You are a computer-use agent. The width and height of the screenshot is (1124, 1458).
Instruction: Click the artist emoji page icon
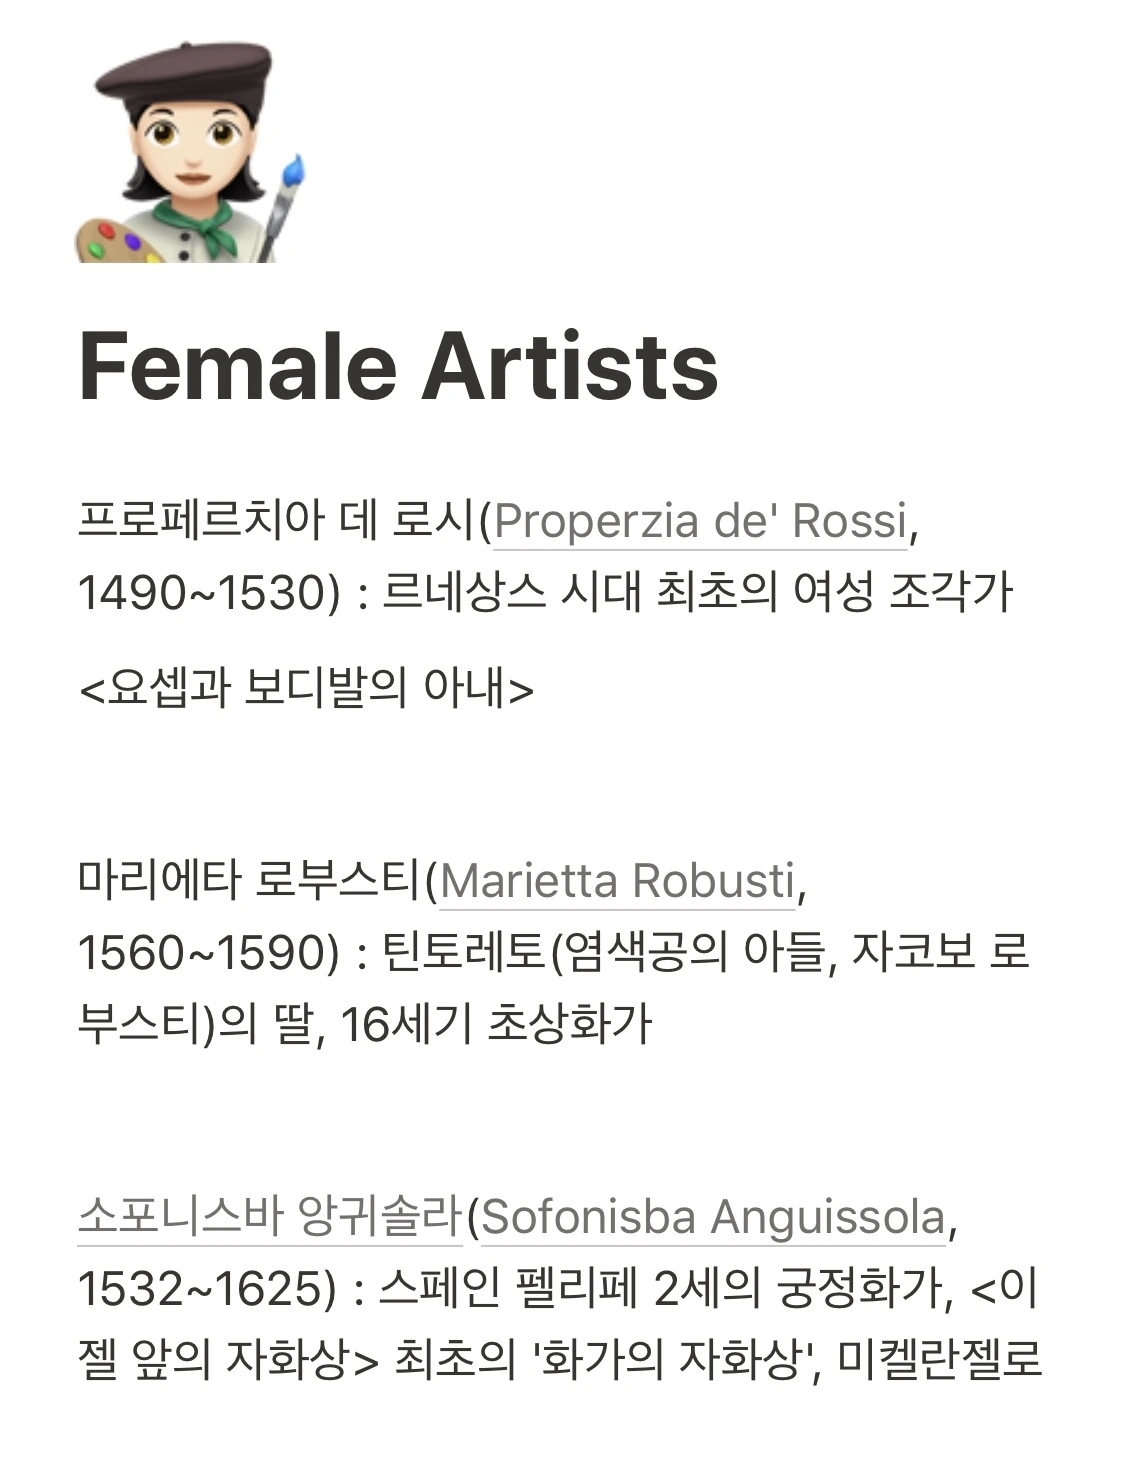point(191,152)
